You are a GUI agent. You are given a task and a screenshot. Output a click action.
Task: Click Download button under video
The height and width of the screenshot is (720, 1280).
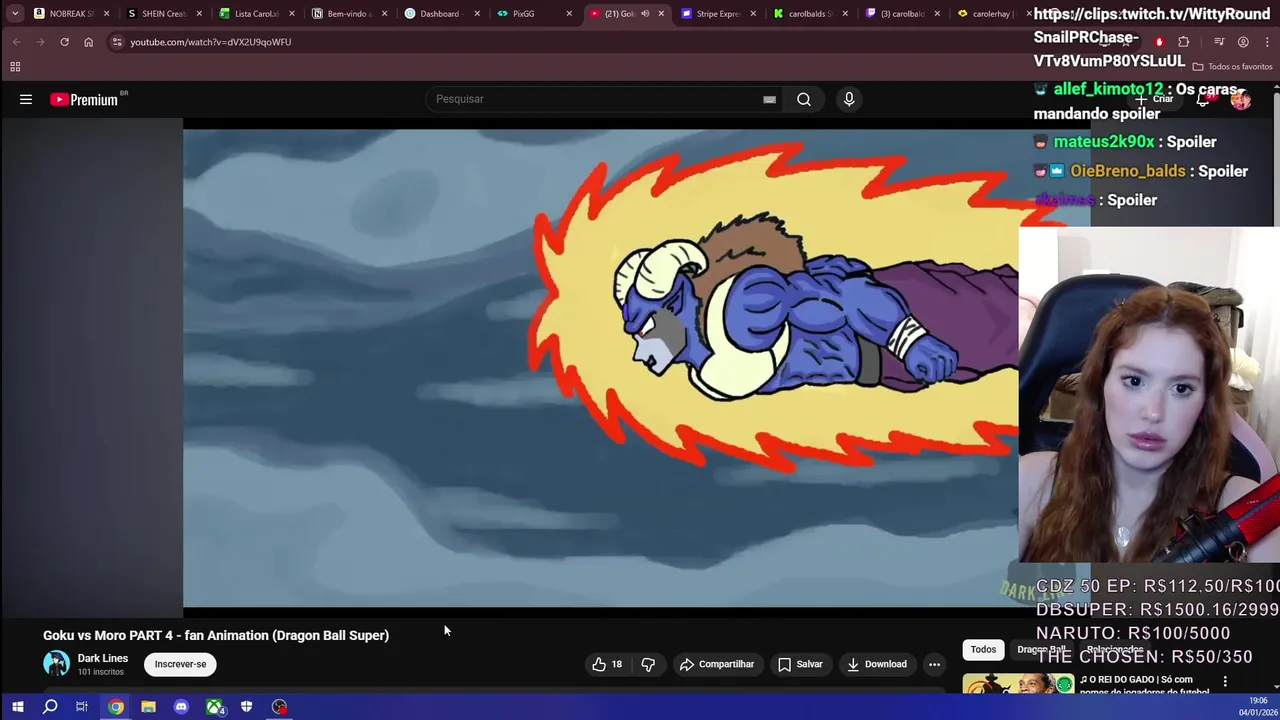pos(876,664)
